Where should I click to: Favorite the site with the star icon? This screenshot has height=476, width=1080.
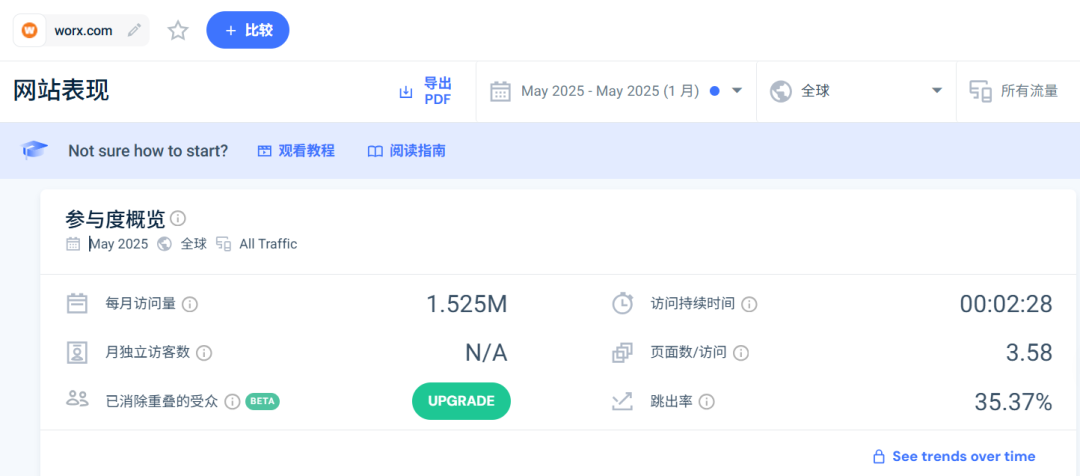click(x=178, y=30)
